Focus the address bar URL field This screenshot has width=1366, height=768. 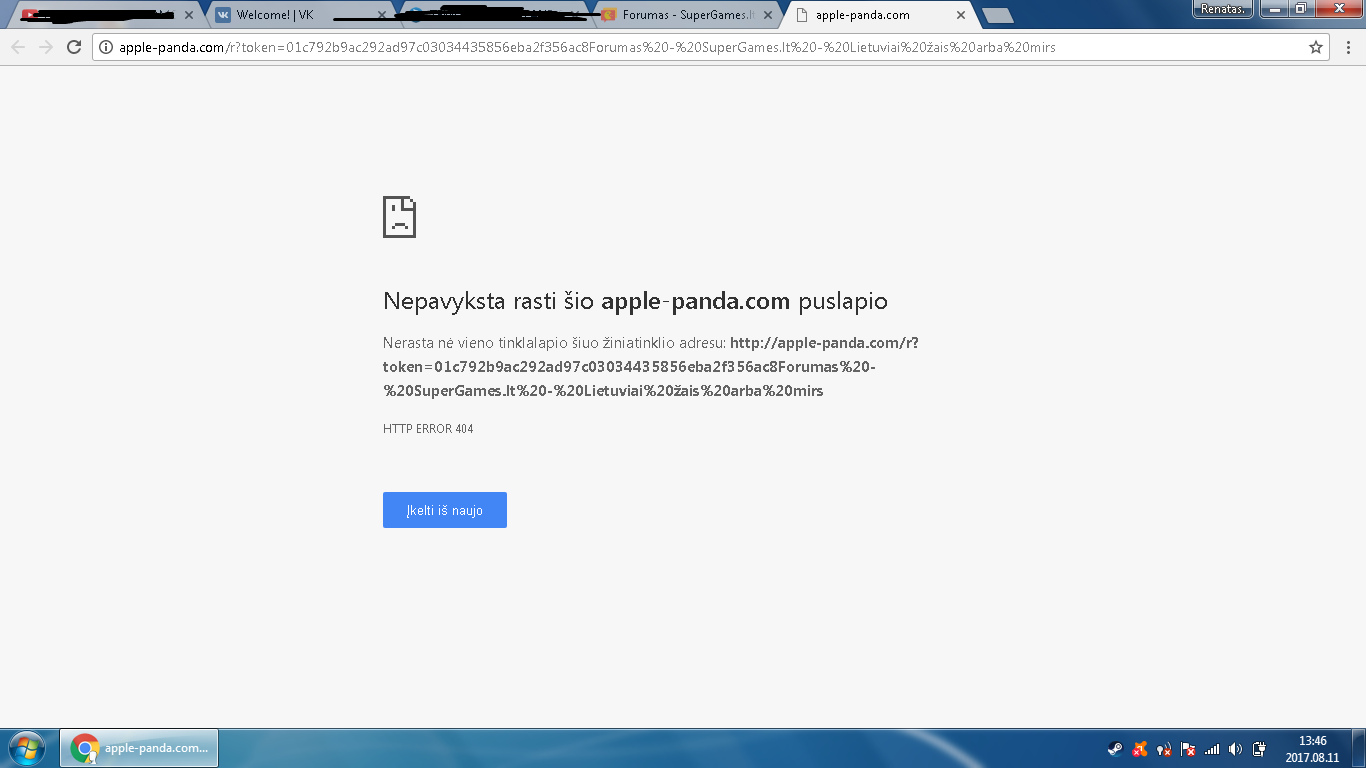click(710, 47)
